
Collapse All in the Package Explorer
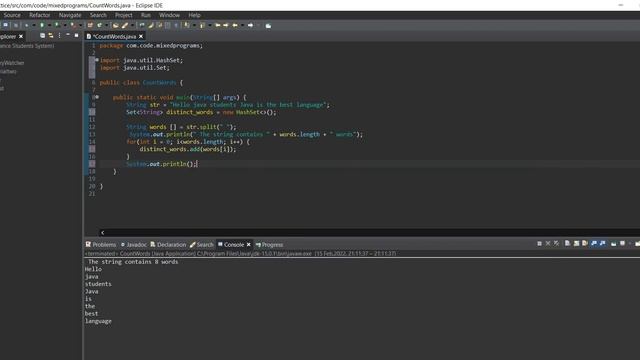pyautogui.click(x=42, y=36)
